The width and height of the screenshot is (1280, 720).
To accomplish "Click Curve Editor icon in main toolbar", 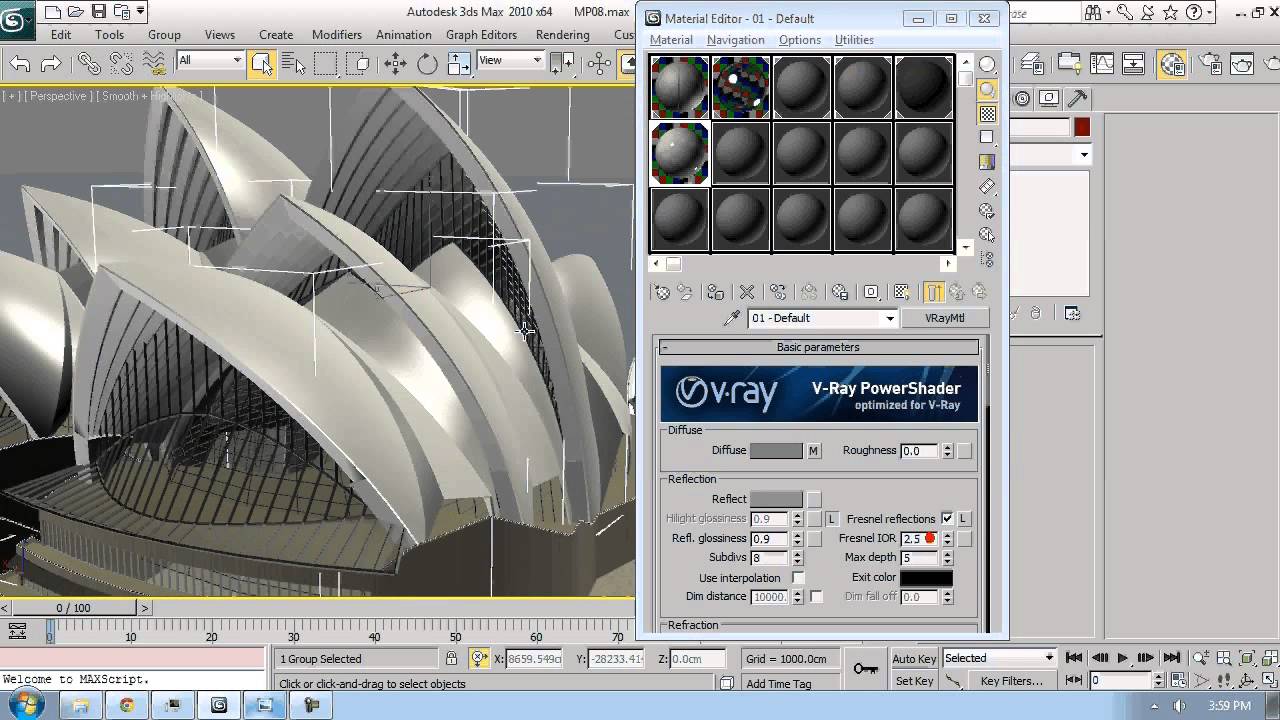I will coord(1102,64).
